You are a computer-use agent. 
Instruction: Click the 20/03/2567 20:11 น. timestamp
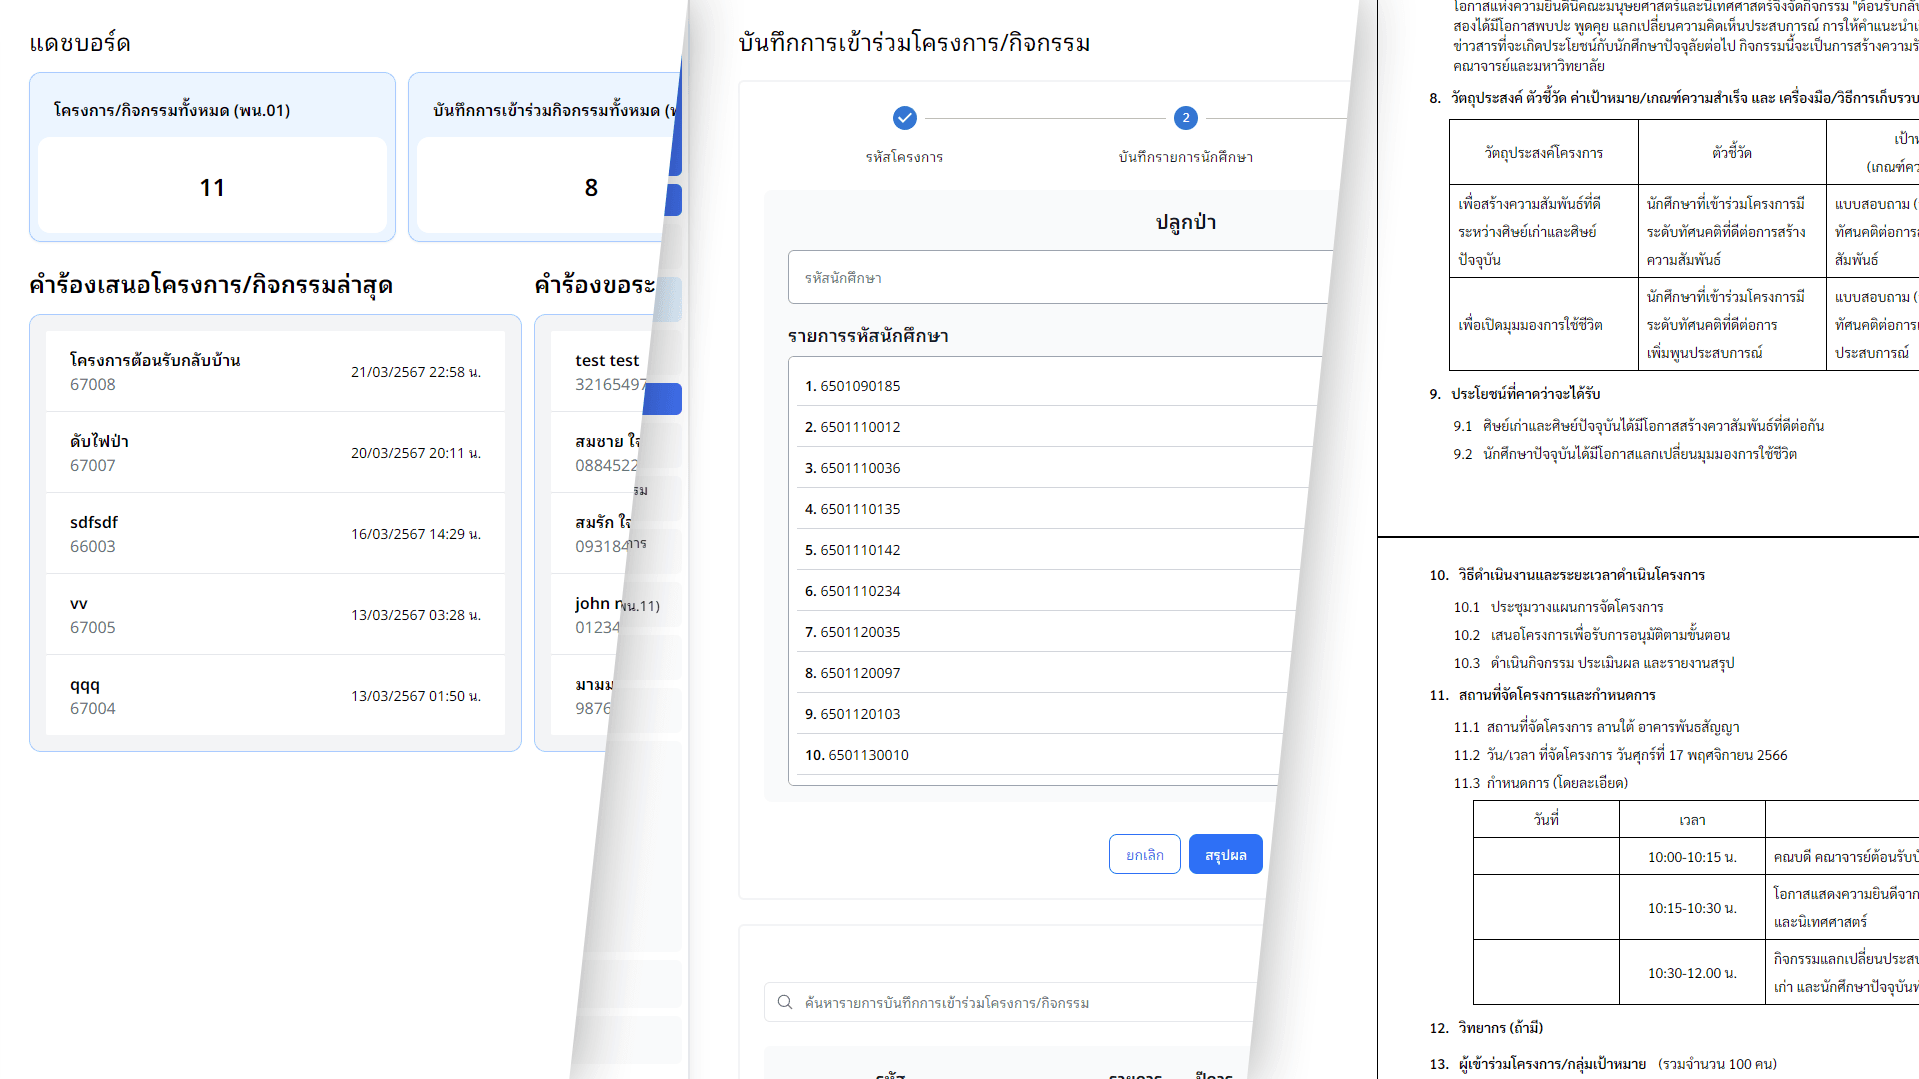[x=416, y=453]
